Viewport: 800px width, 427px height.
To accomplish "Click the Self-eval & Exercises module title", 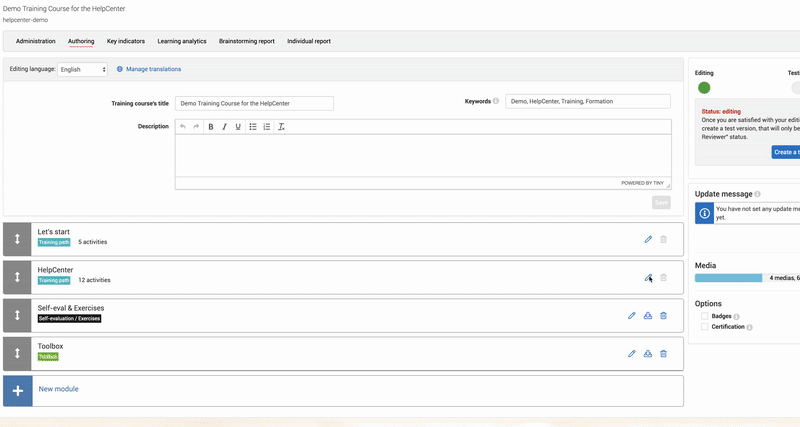I will pyautogui.click(x=71, y=308).
